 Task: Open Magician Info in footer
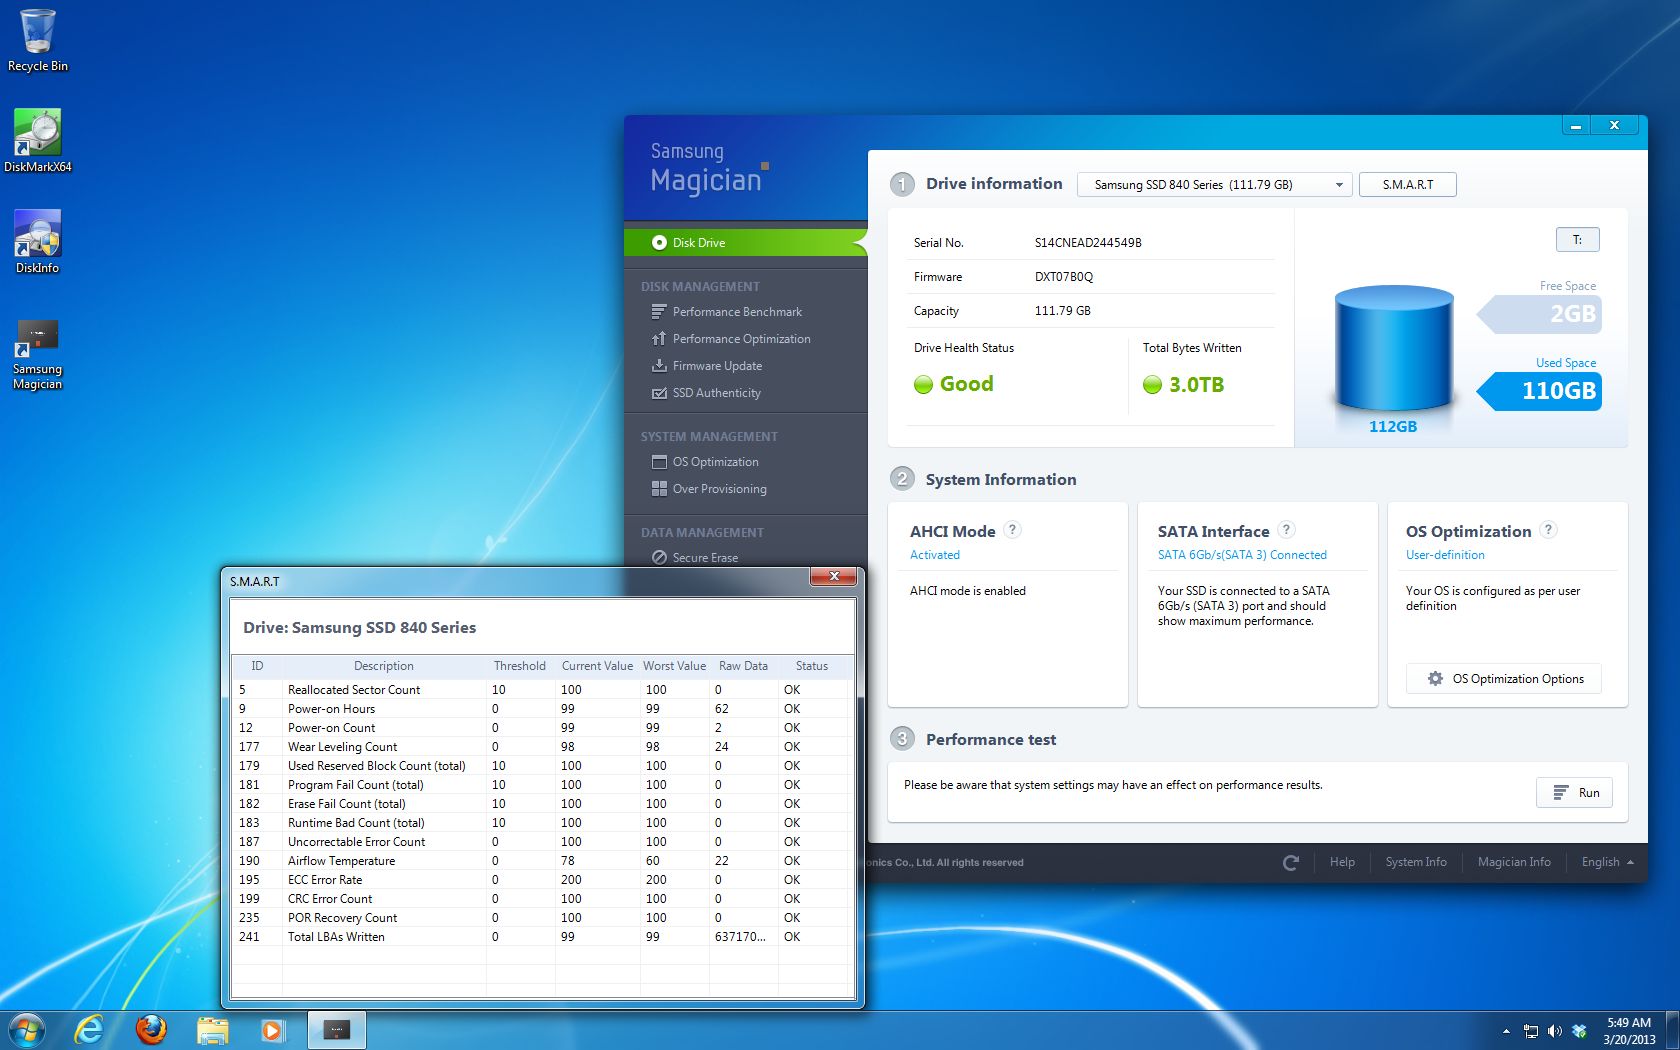pyautogui.click(x=1514, y=862)
